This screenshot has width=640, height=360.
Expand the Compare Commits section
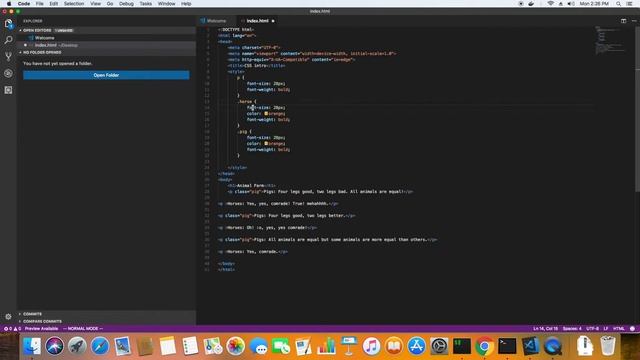tap(106, 321)
